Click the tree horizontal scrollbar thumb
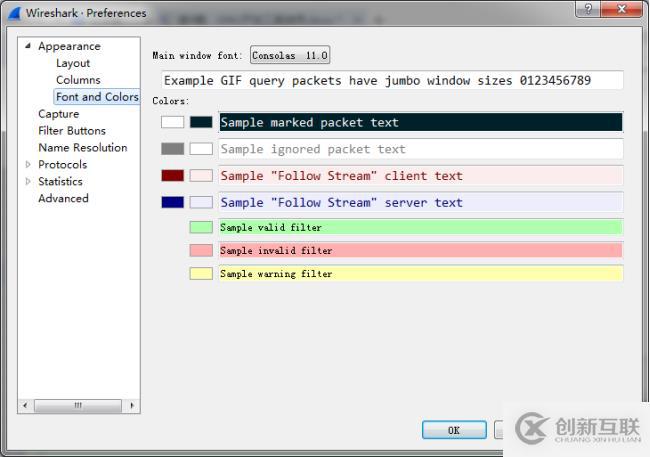Image resolution: width=650 pixels, height=457 pixels. coord(78,405)
